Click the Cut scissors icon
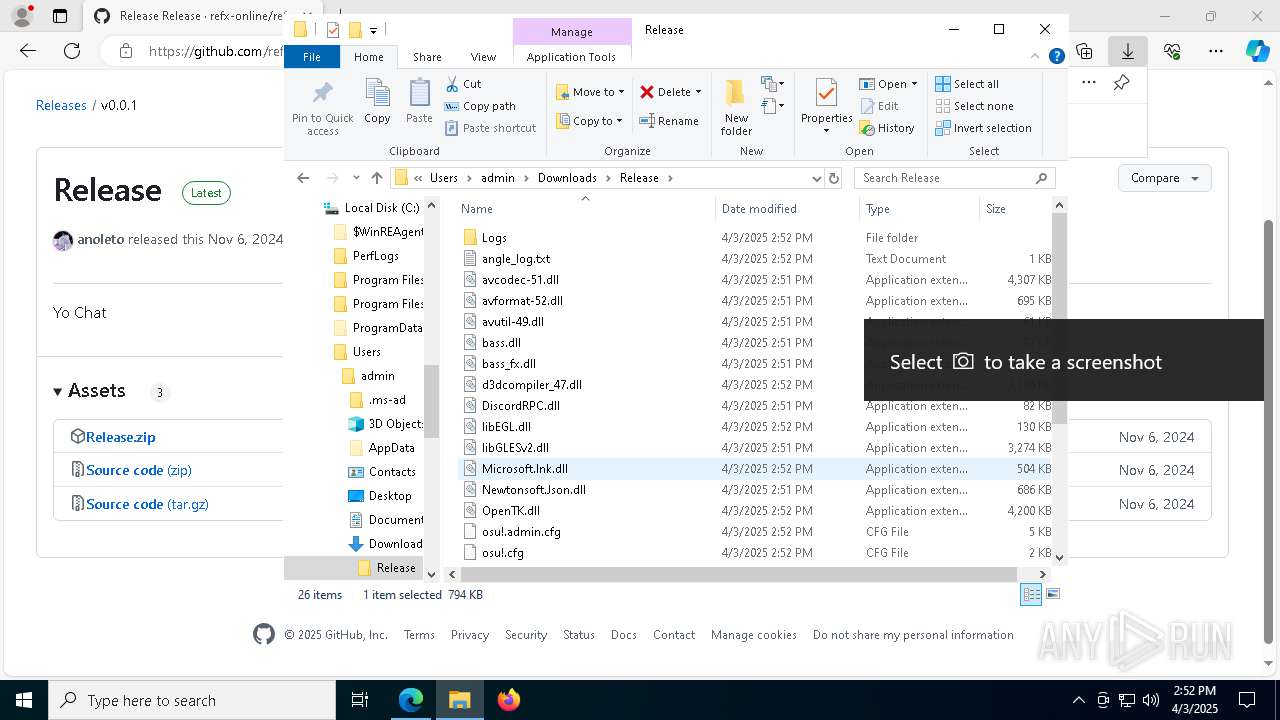This screenshot has width=1280, height=720. [452, 84]
